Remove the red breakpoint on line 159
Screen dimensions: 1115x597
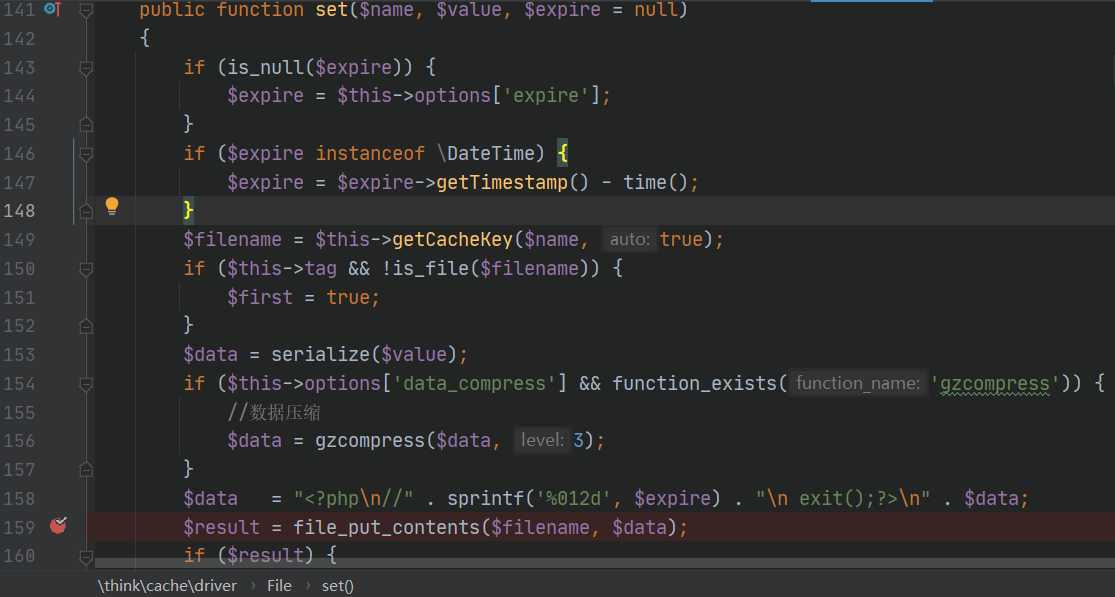click(58, 526)
